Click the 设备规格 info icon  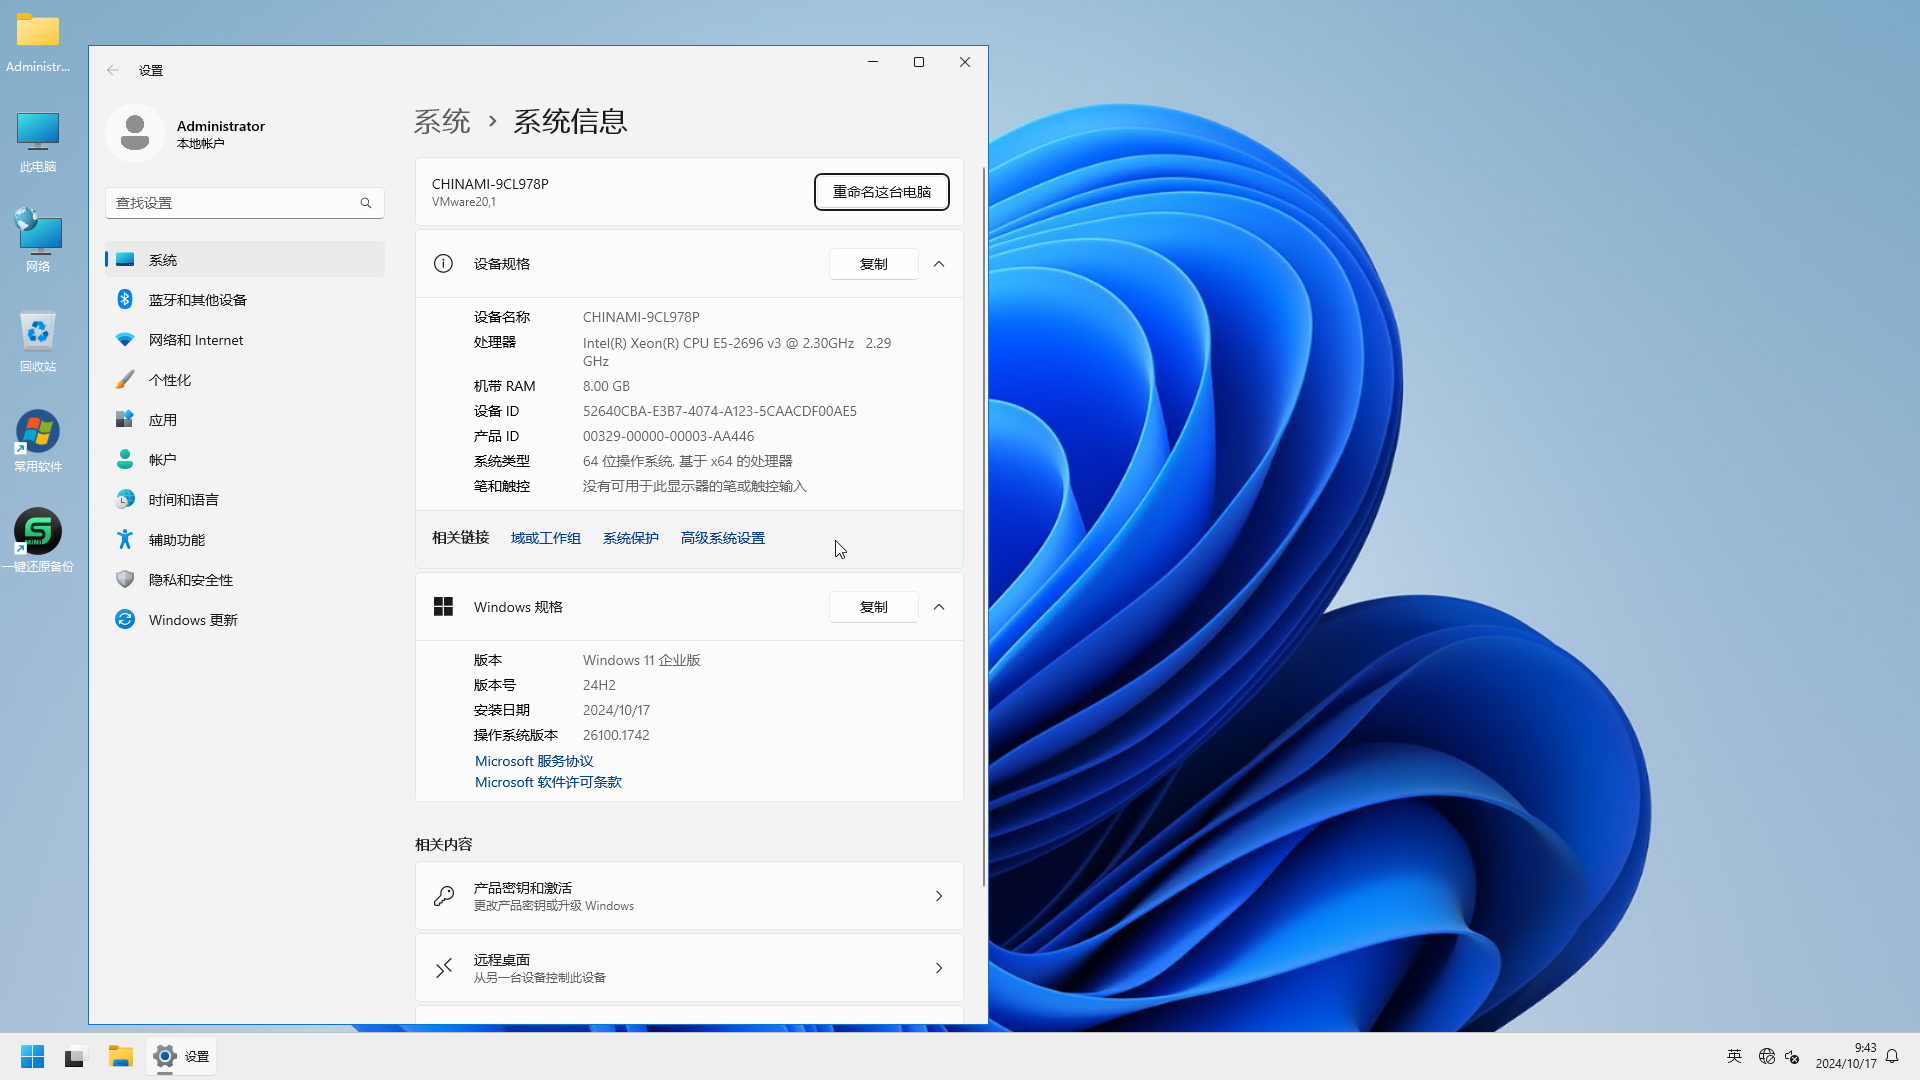pyautogui.click(x=443, y=264)
